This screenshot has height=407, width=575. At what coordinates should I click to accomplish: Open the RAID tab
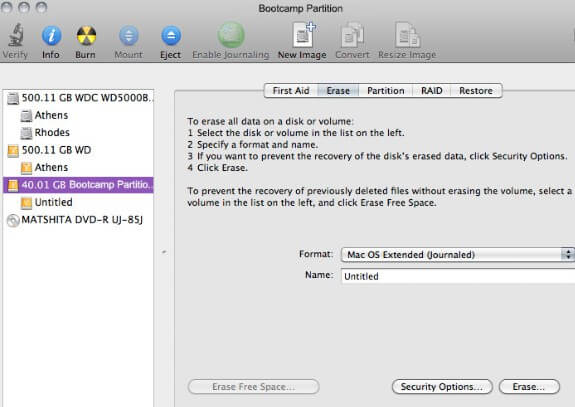pos(432,91)
